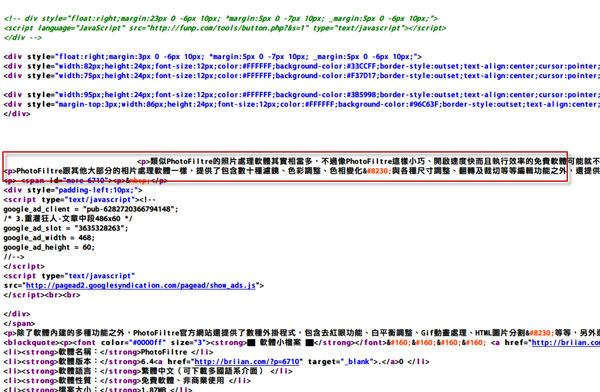Open the briian.com link at the end of the blockquote line
The width and height of the screenshot is (600, 392).
[x=566, y=343]
